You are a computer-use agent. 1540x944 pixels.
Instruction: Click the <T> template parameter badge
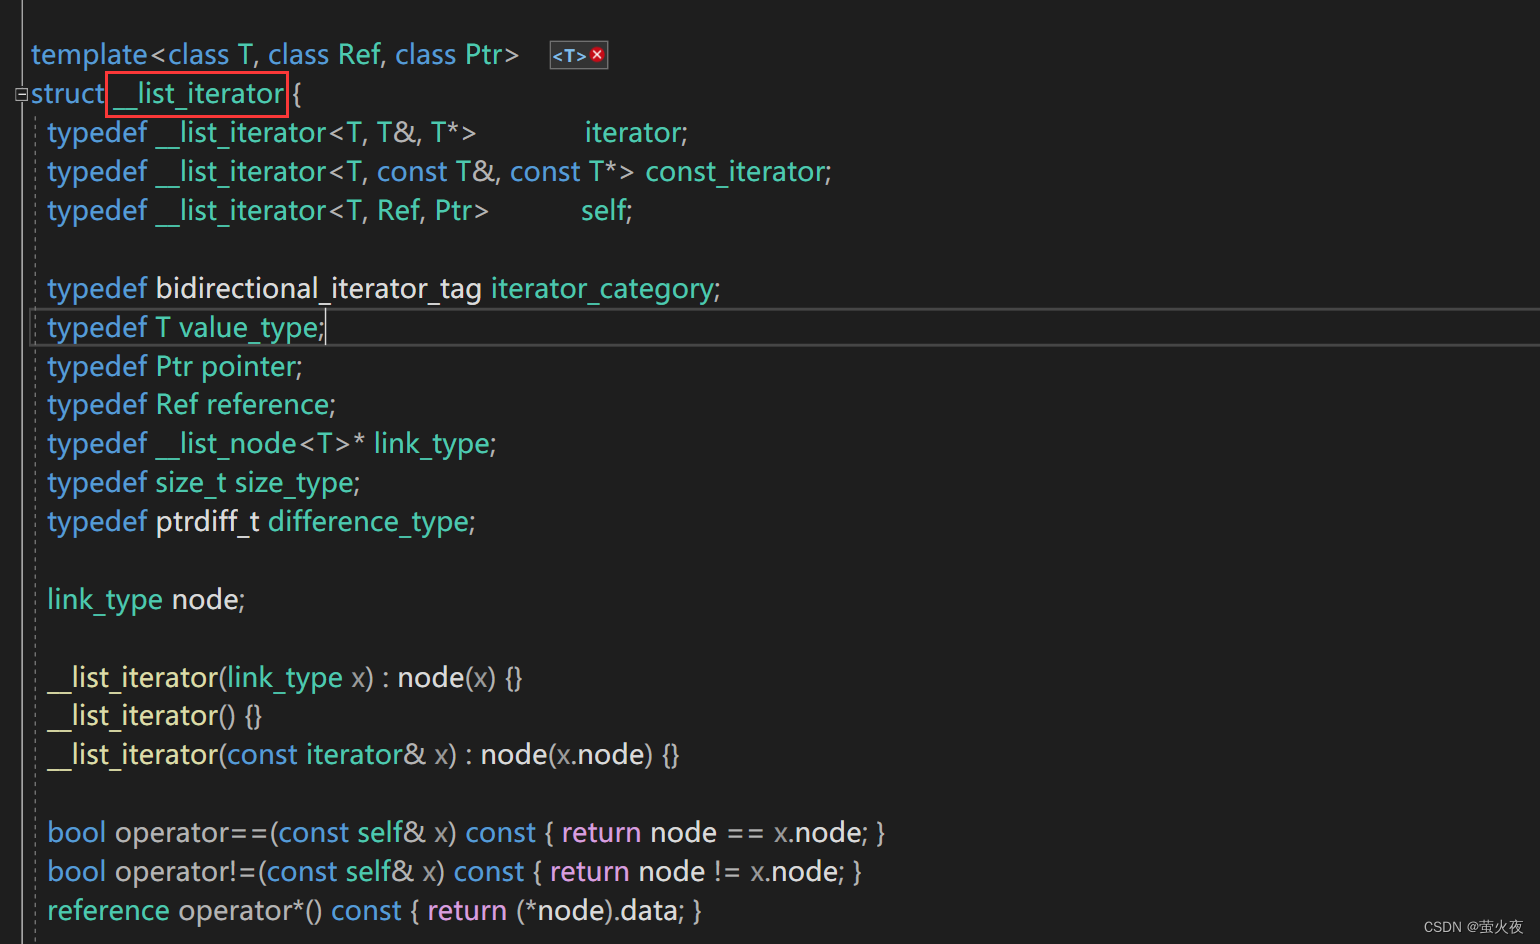pos(579,55)
